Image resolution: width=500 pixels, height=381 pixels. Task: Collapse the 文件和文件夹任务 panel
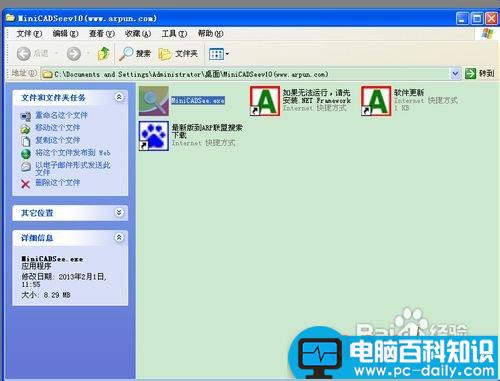pos(119,97)
